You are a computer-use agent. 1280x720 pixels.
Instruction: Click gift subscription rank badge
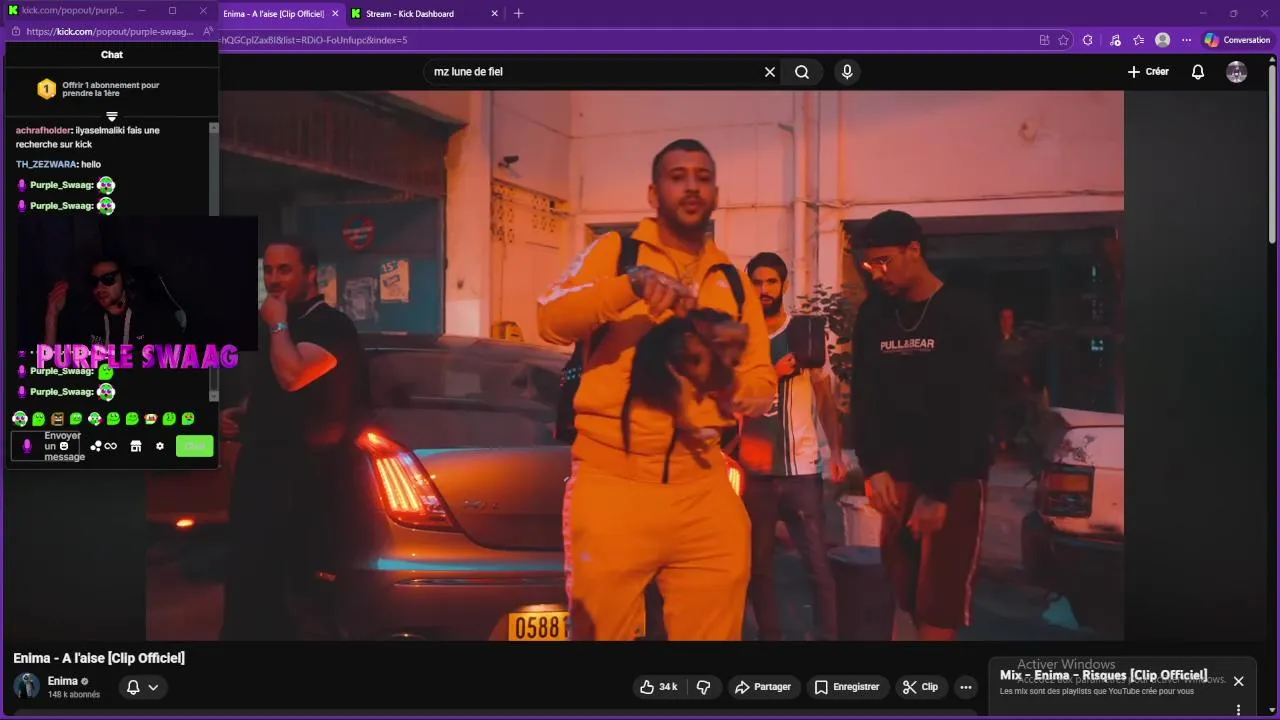click(x=46, y=89)
